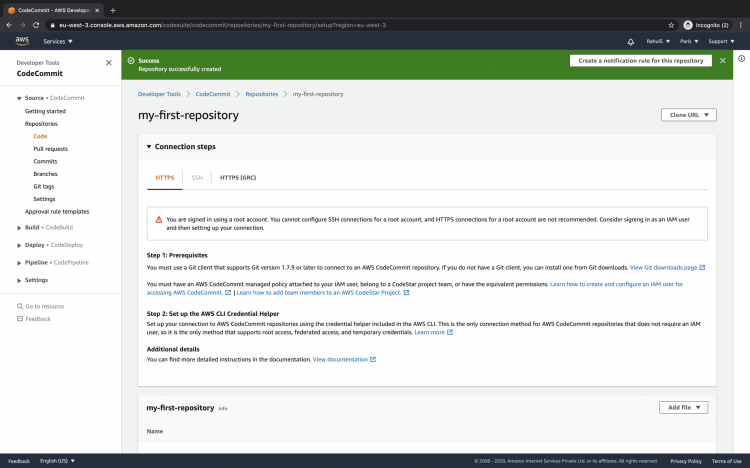Click the Name column header

coord(154,431)
